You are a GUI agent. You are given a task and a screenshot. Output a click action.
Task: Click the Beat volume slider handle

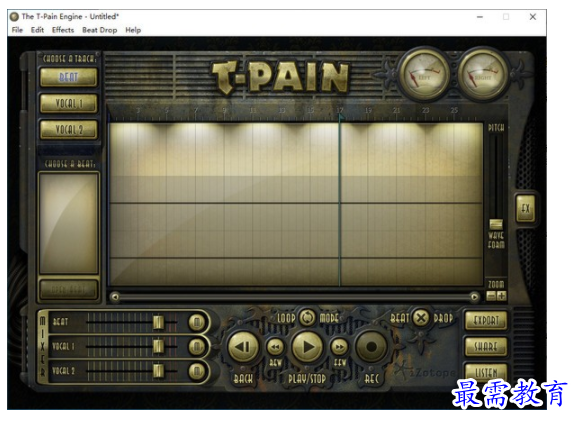(x=158, y=322)
